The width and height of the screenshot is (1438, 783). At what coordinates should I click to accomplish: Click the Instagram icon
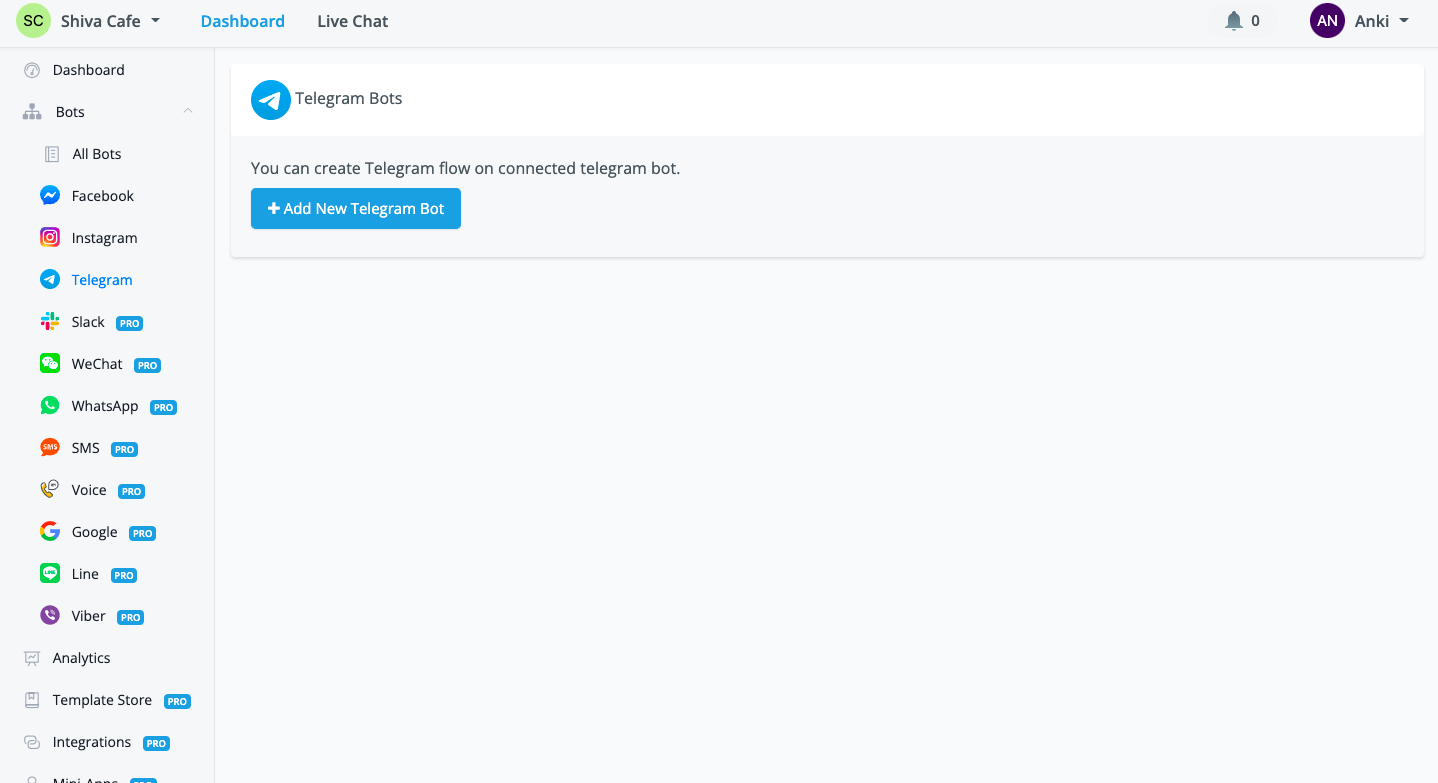50,238
